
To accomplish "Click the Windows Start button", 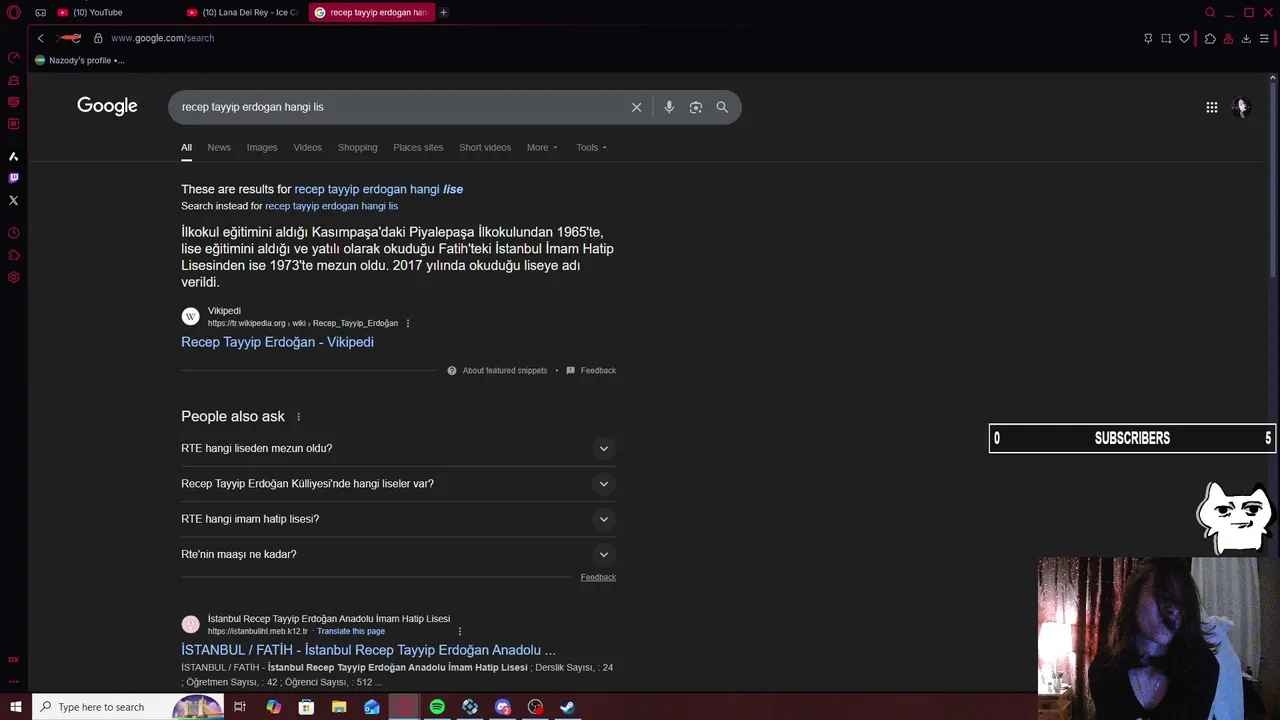I will point(15,707).
